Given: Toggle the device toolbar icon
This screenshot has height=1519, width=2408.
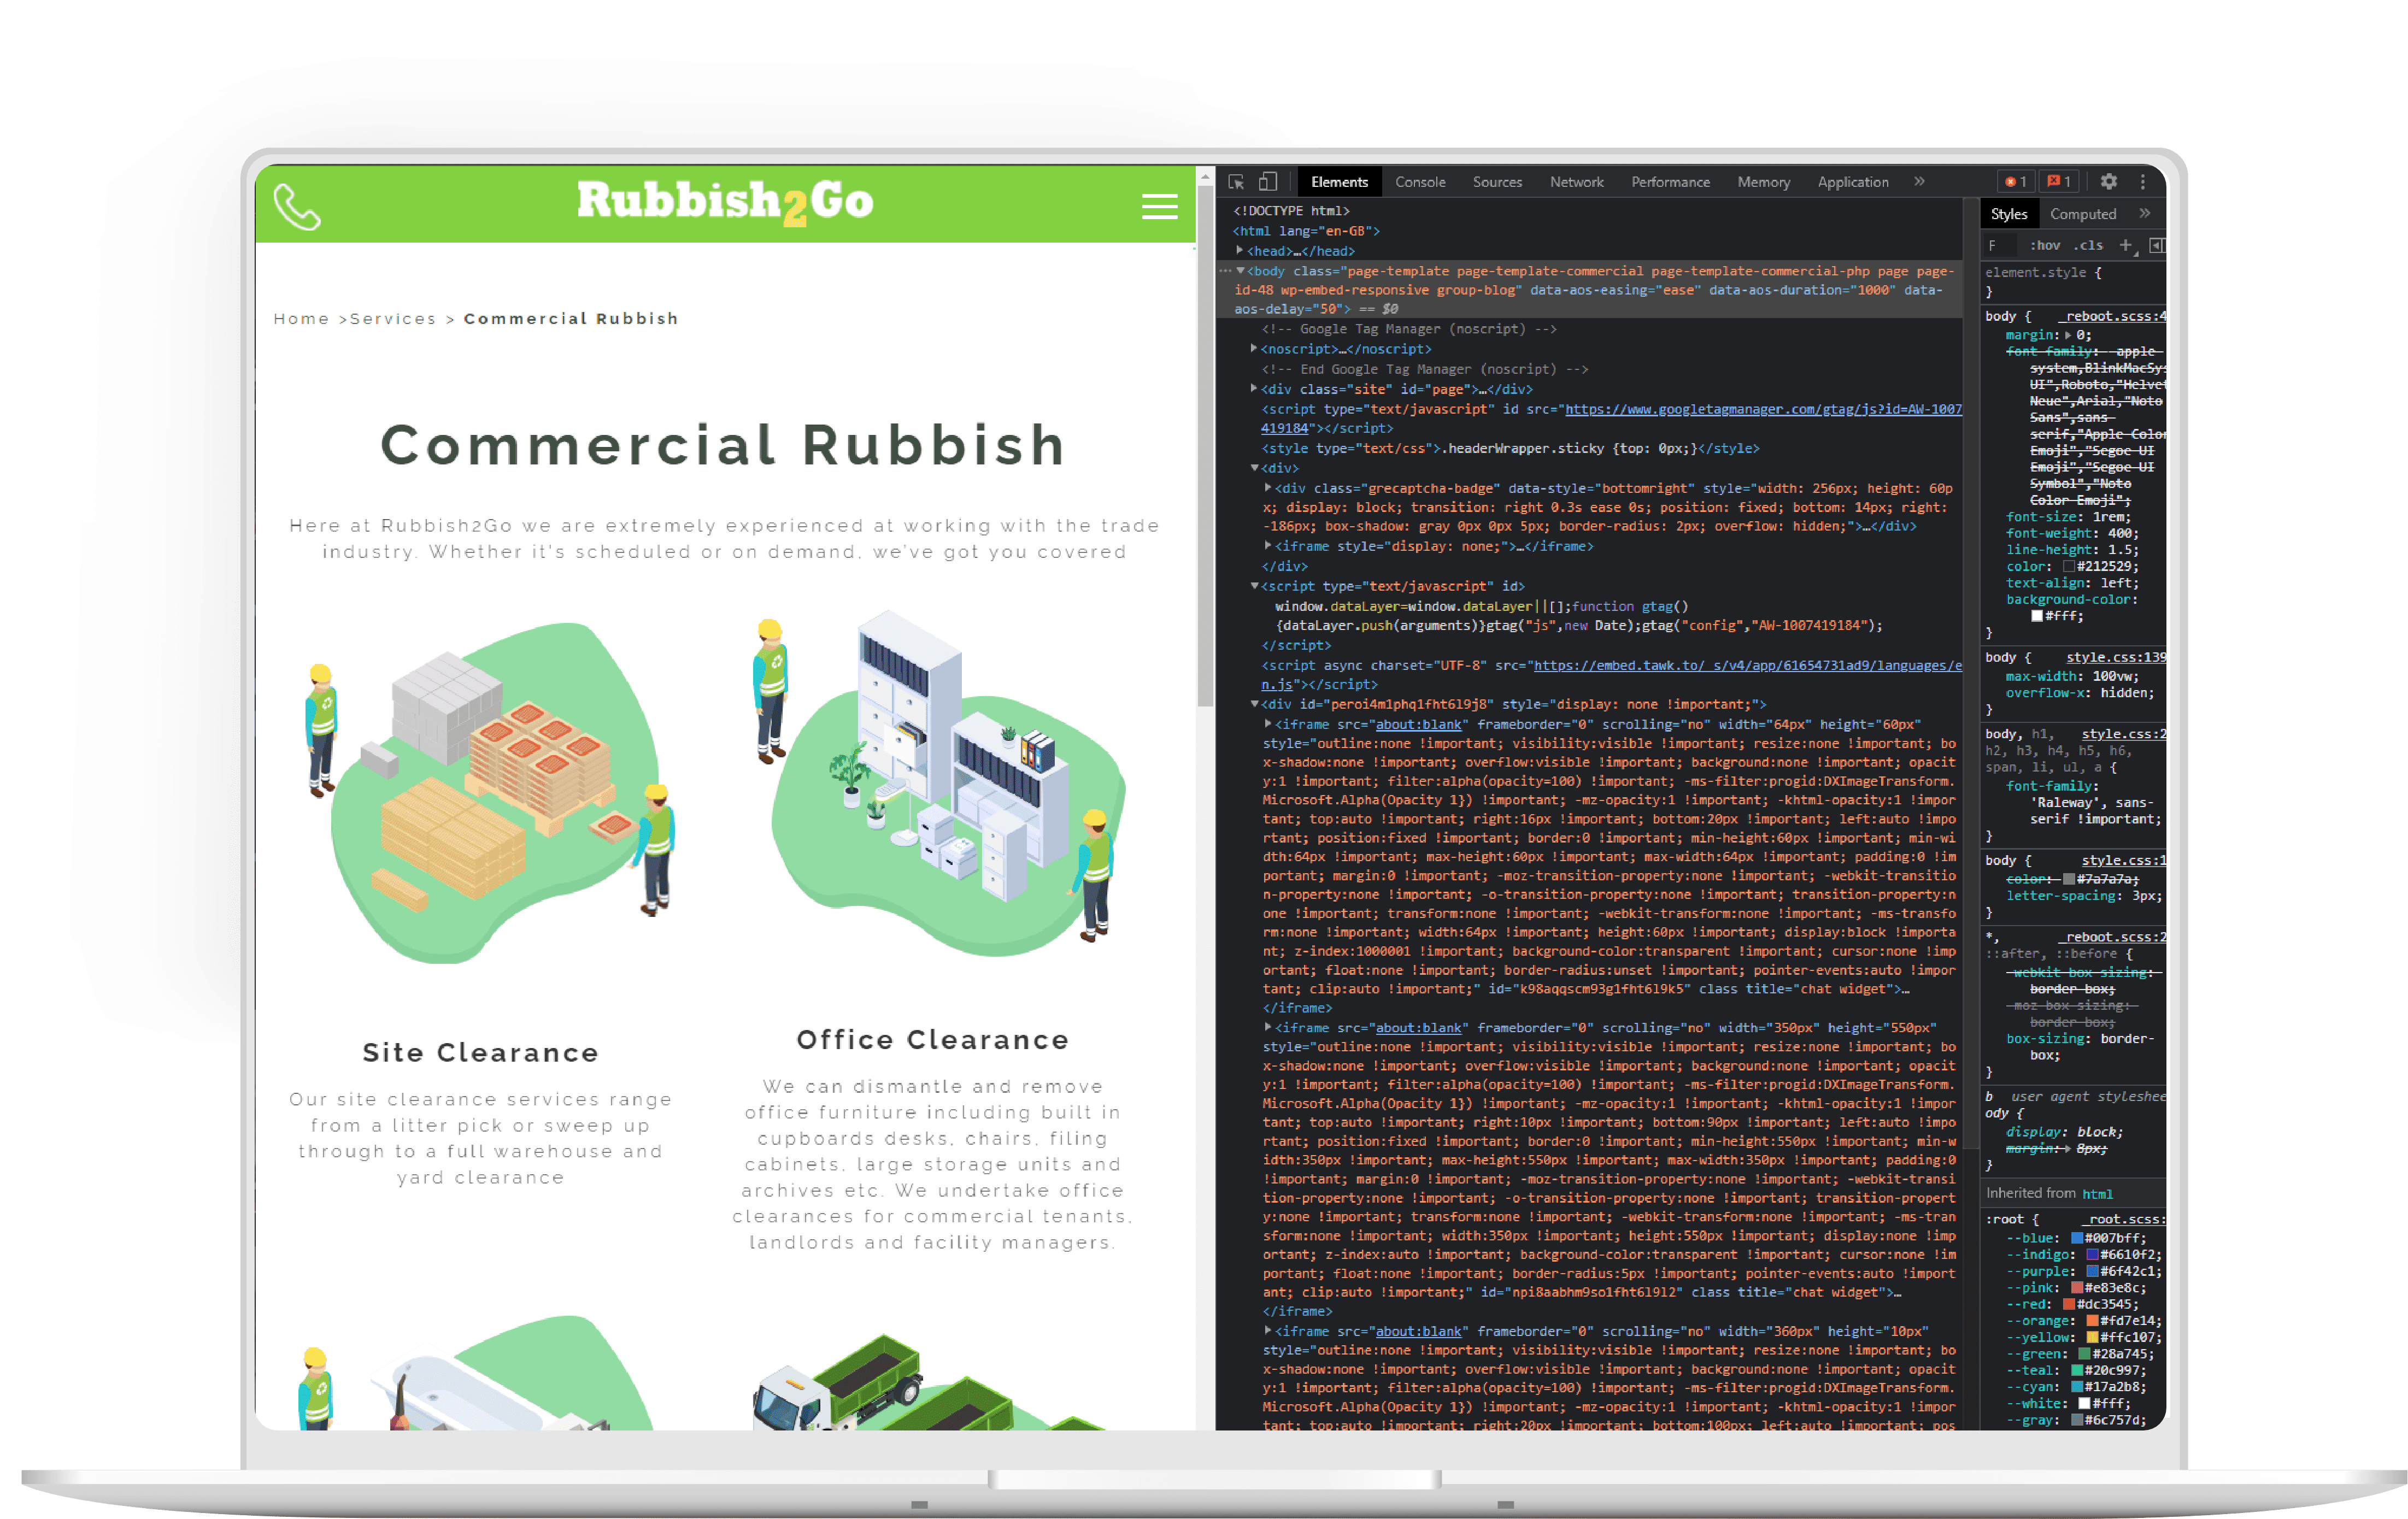Looking at the screenshot, I should point(1268,182).
